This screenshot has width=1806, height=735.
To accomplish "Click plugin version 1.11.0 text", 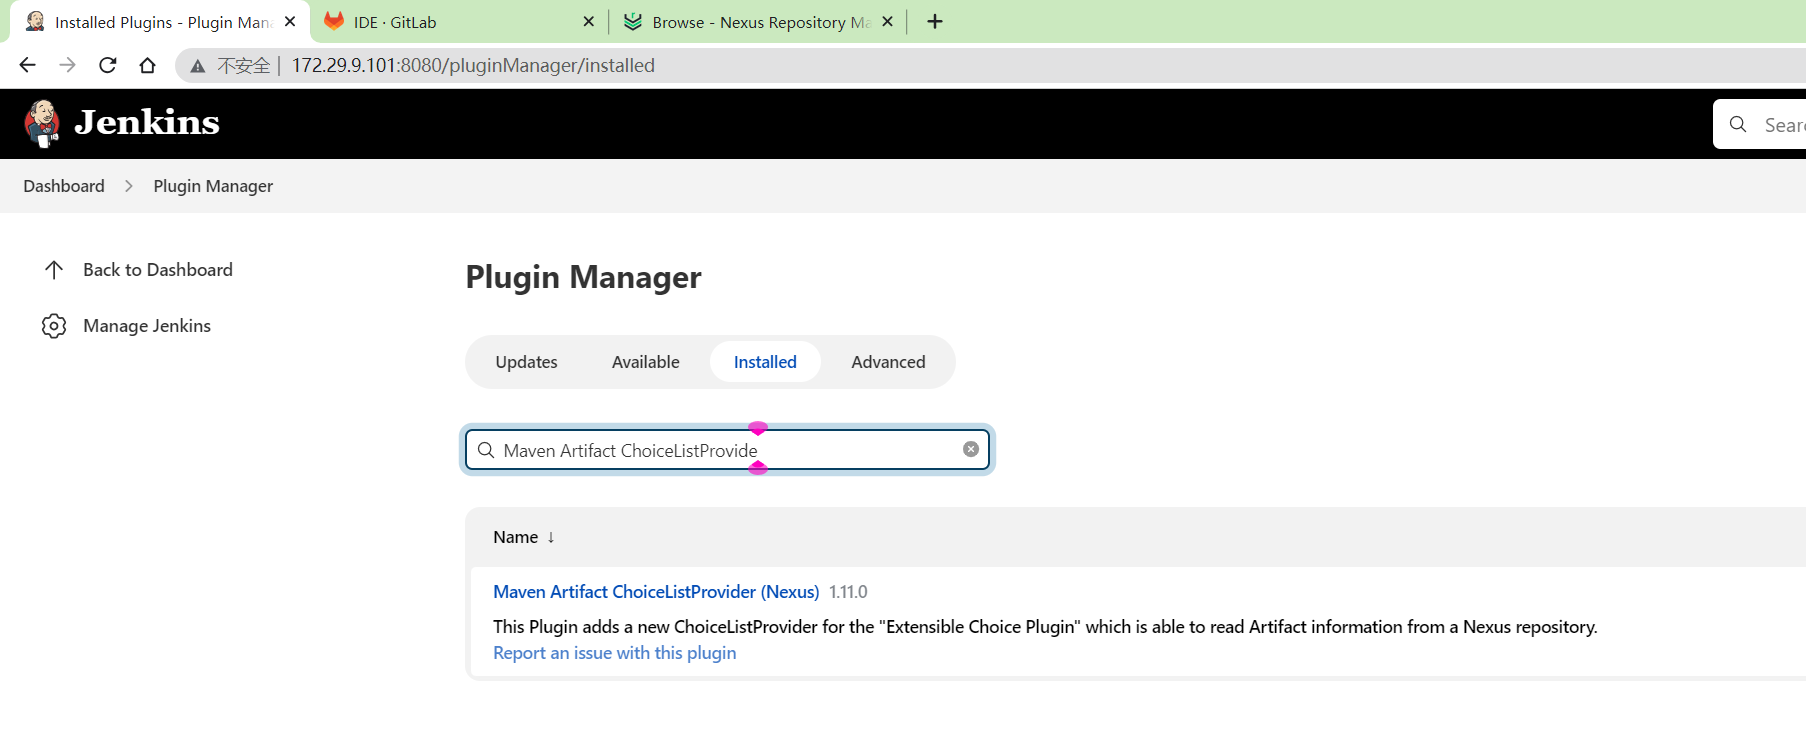I will tap(848, 592).
